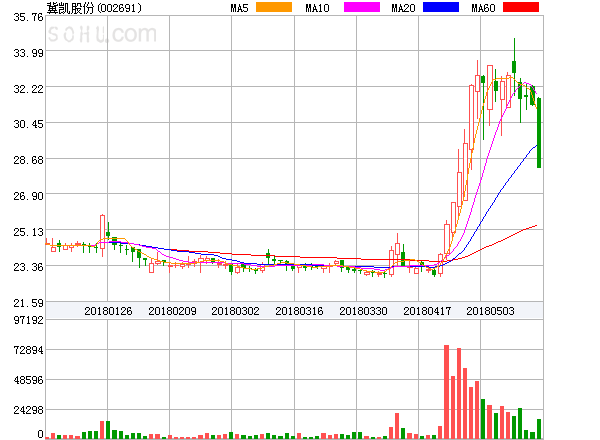Click the 20180417 date label

(x=427, y=311)
